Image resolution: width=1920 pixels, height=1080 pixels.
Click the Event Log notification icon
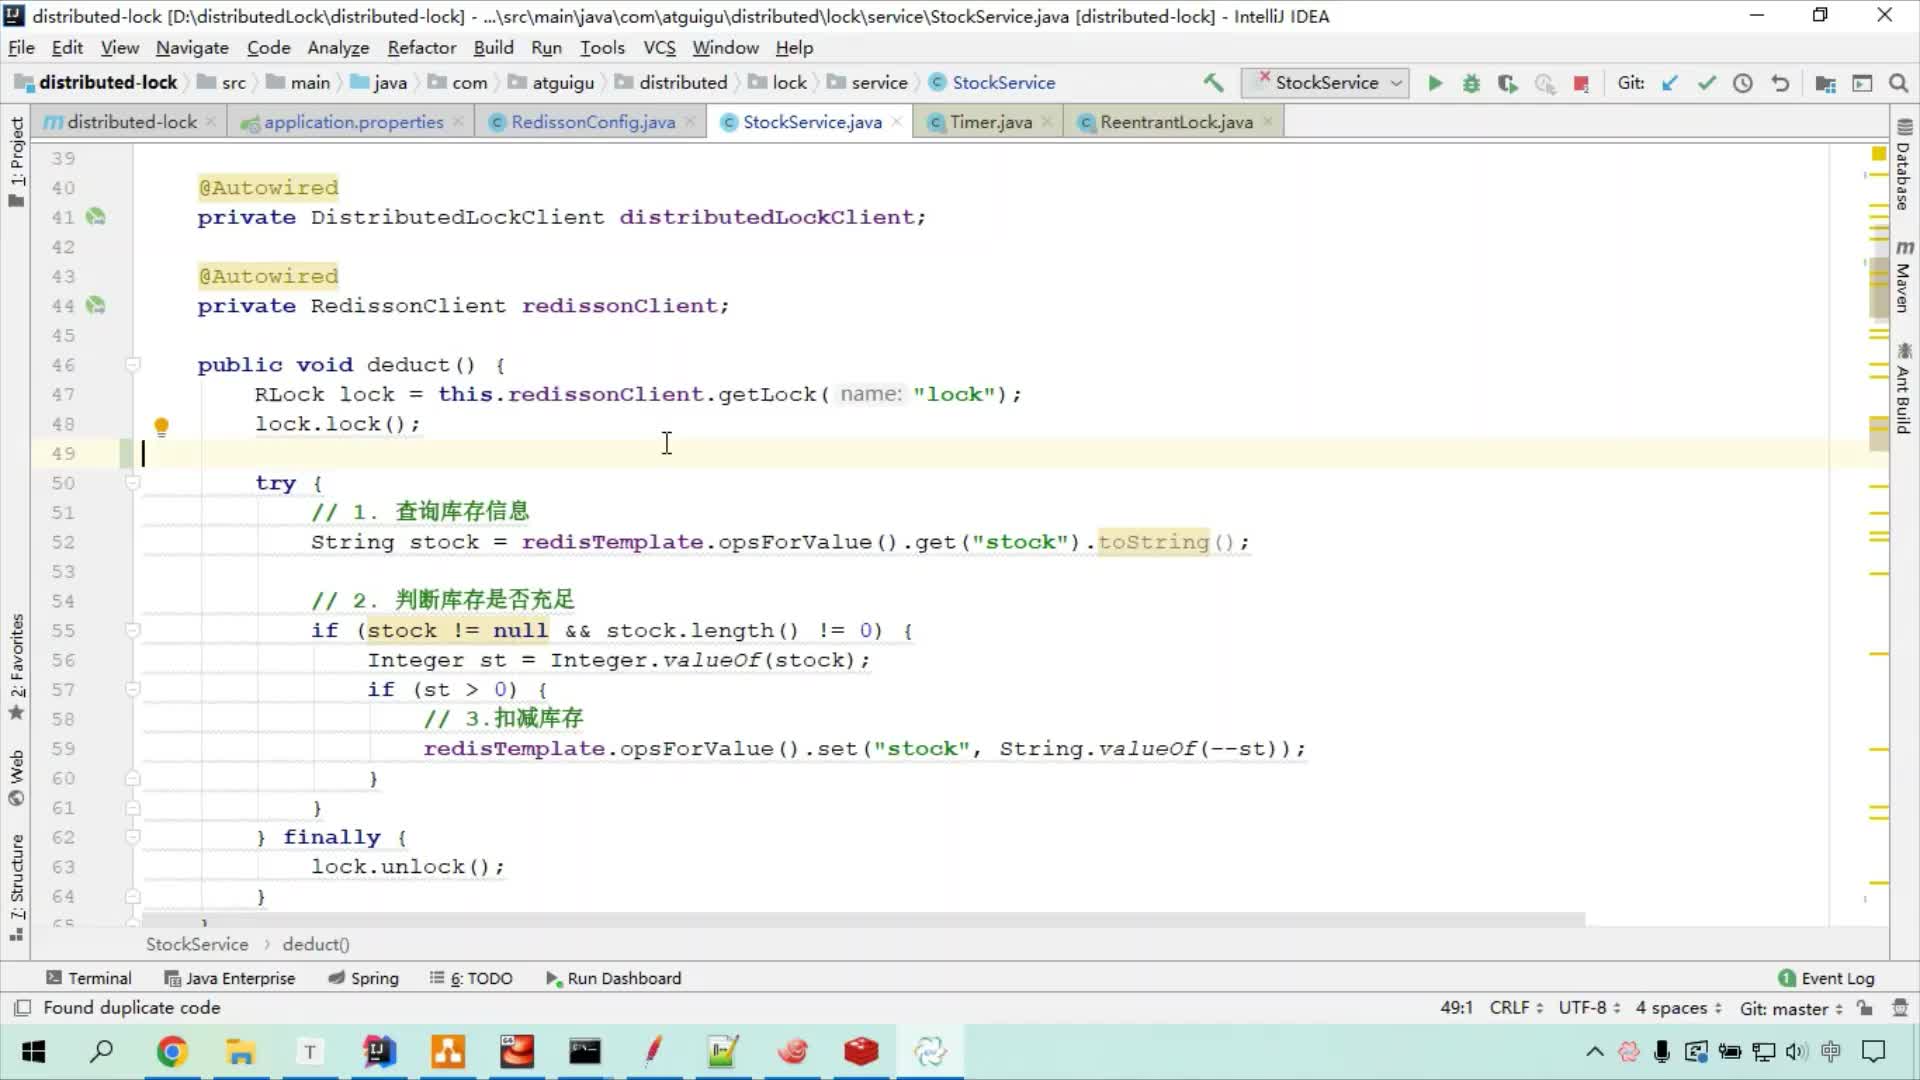(x=1786, y=979)
